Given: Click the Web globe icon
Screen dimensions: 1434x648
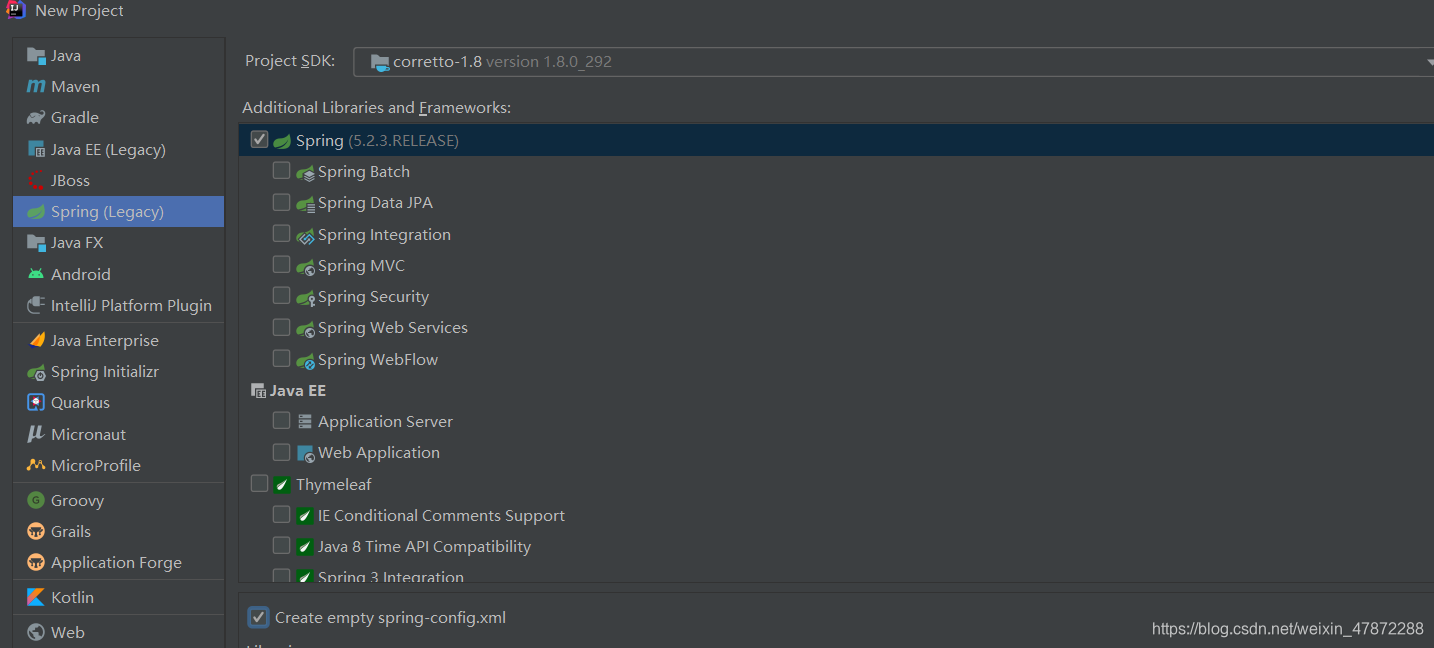Looking at the screenshot, I should click(36, 632).
